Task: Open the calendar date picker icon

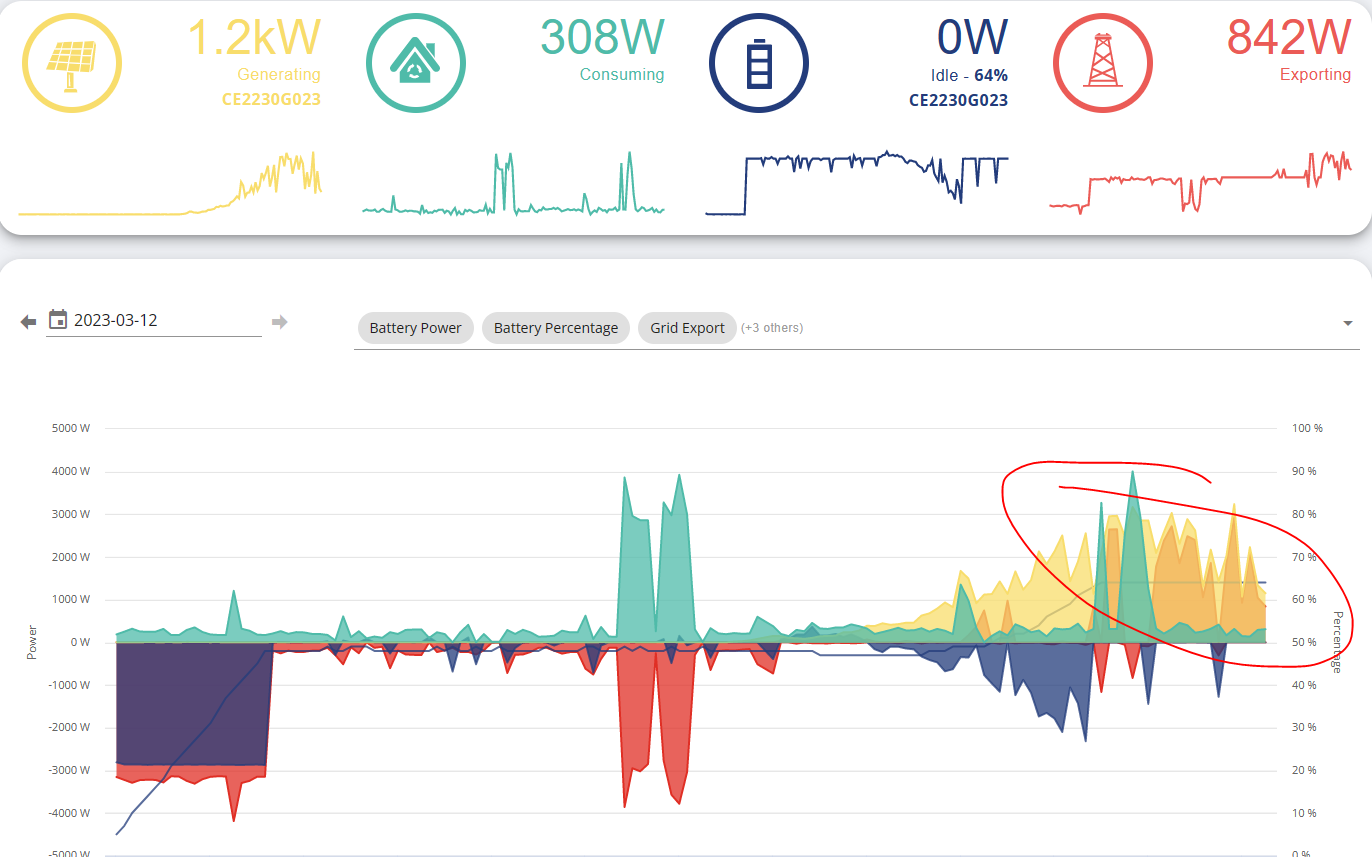Action: pyautogui.click(x=58, y=320)
